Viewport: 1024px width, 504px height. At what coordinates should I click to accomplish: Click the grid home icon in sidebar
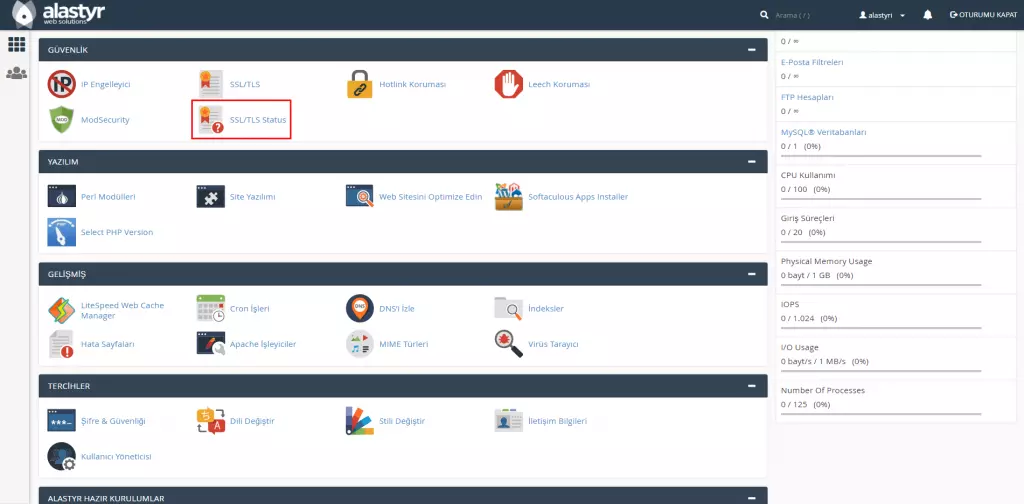(17, 44)
